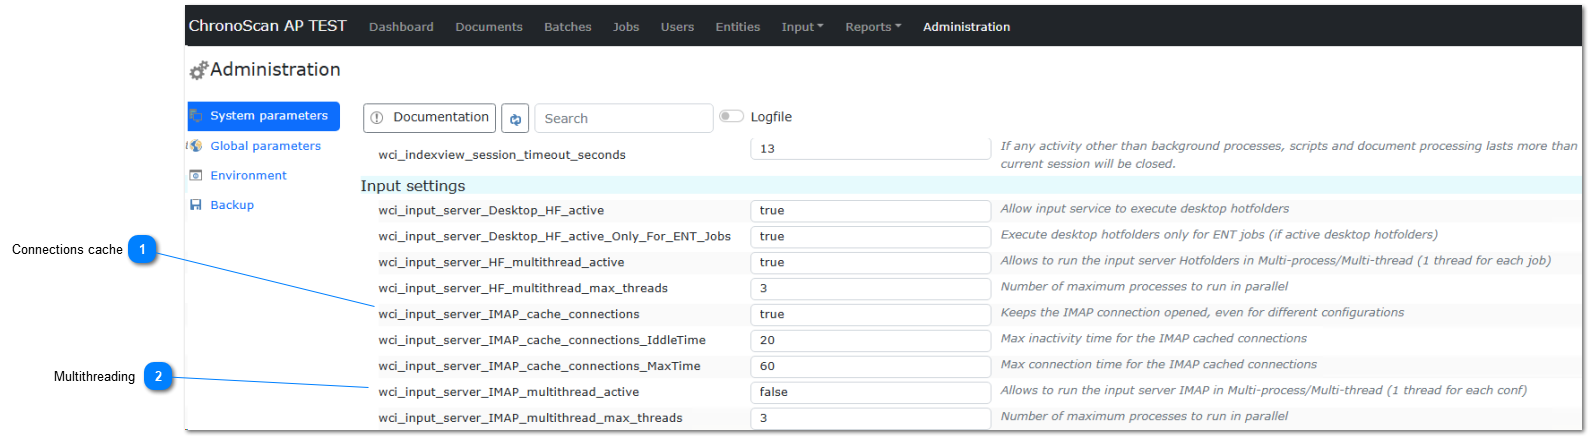Open the Reports dropdown menu
The image size is (1591, 439).
(x=872, y=27)
